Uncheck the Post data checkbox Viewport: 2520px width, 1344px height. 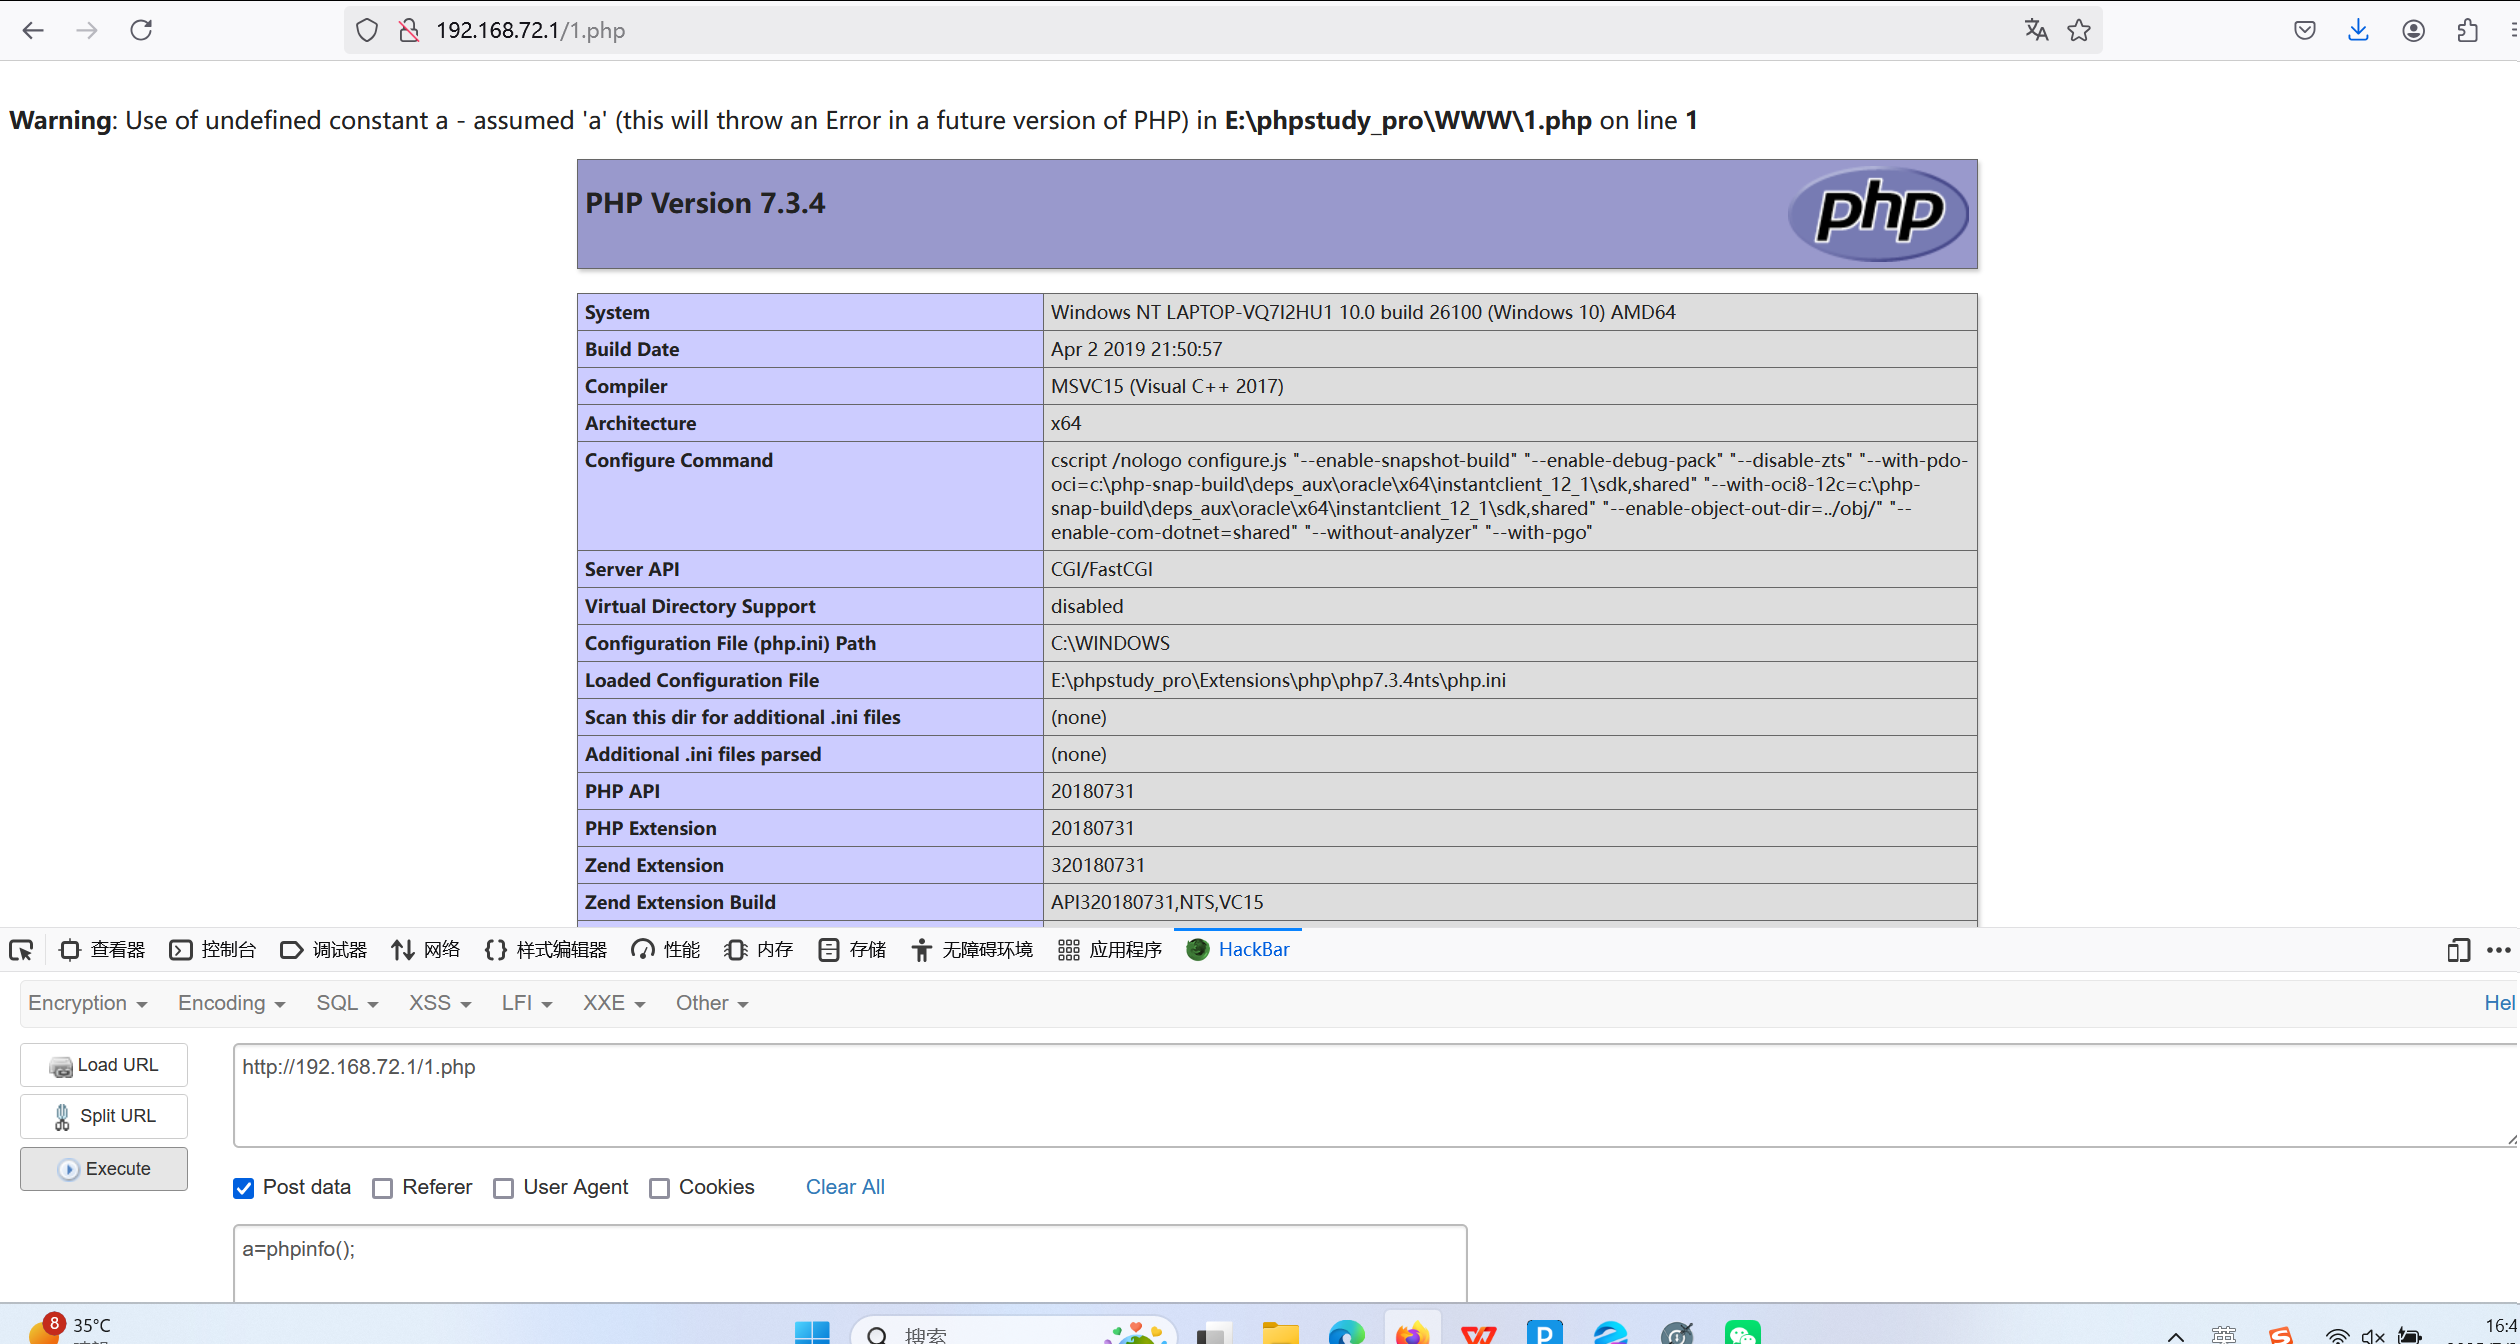click(x=243, y=1188)
